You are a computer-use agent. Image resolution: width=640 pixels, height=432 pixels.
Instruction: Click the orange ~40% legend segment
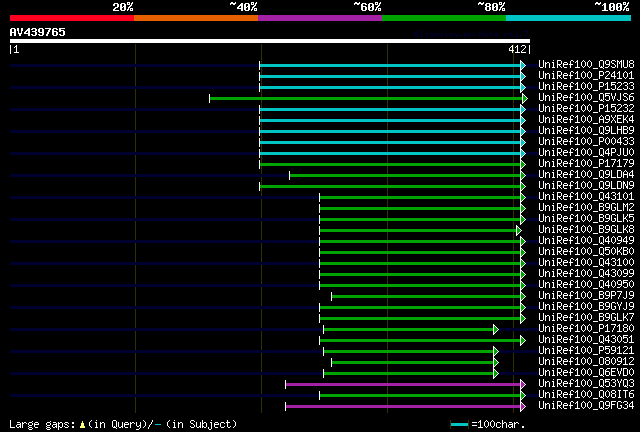[196, 18]
